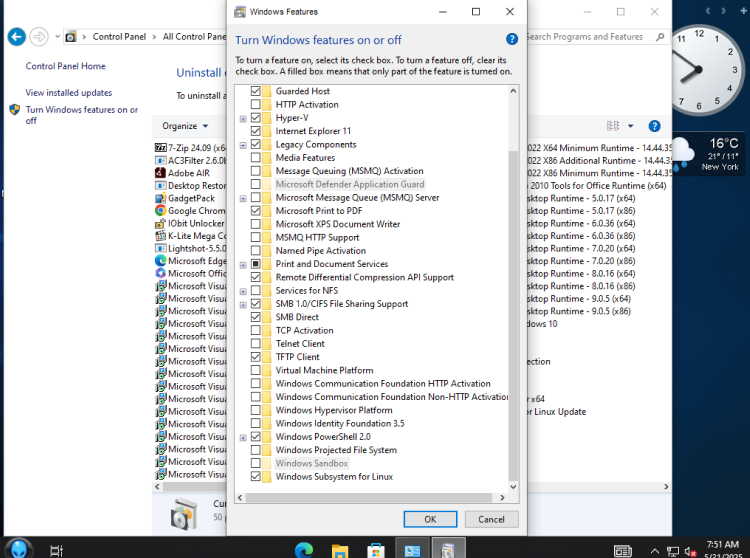This screenshot has width=750, height=558.
Task: Click the Microsoft Office program icon
Action: (161, 273)
